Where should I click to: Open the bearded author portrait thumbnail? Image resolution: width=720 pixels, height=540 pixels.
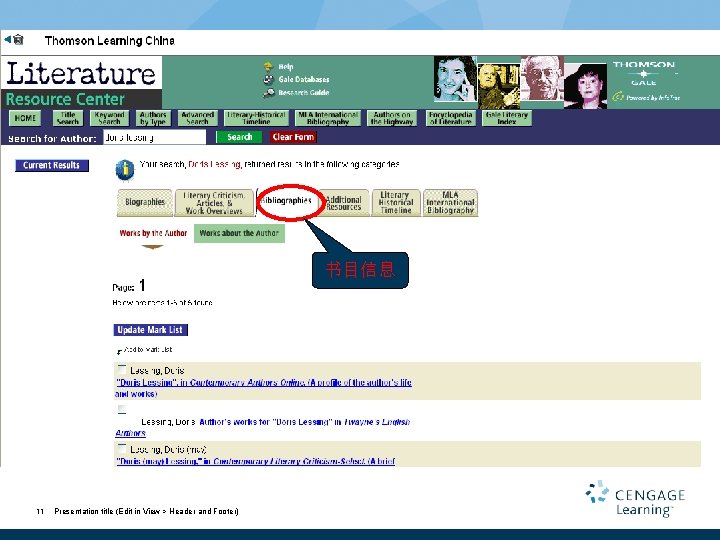point(498,86)
